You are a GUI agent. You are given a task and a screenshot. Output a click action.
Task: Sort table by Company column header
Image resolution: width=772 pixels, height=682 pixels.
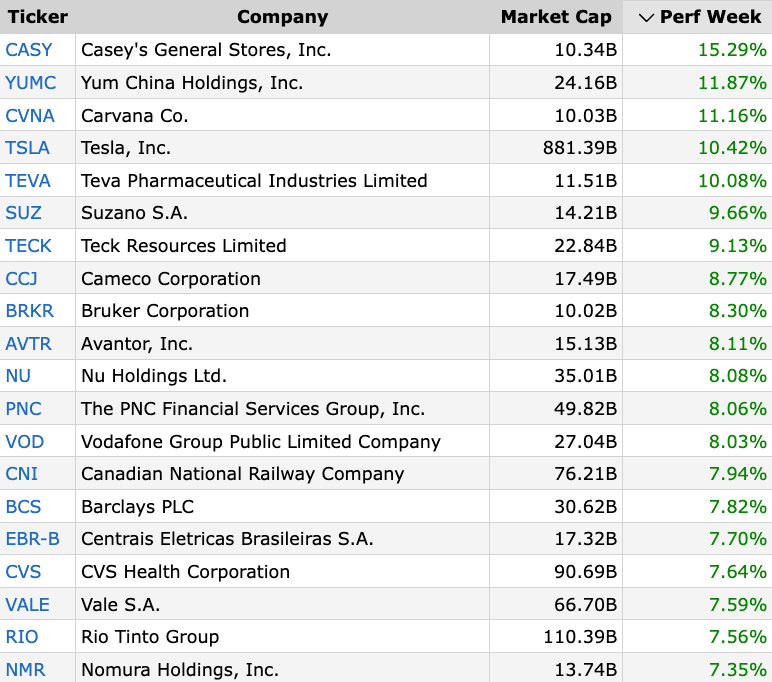click(282, 17)
